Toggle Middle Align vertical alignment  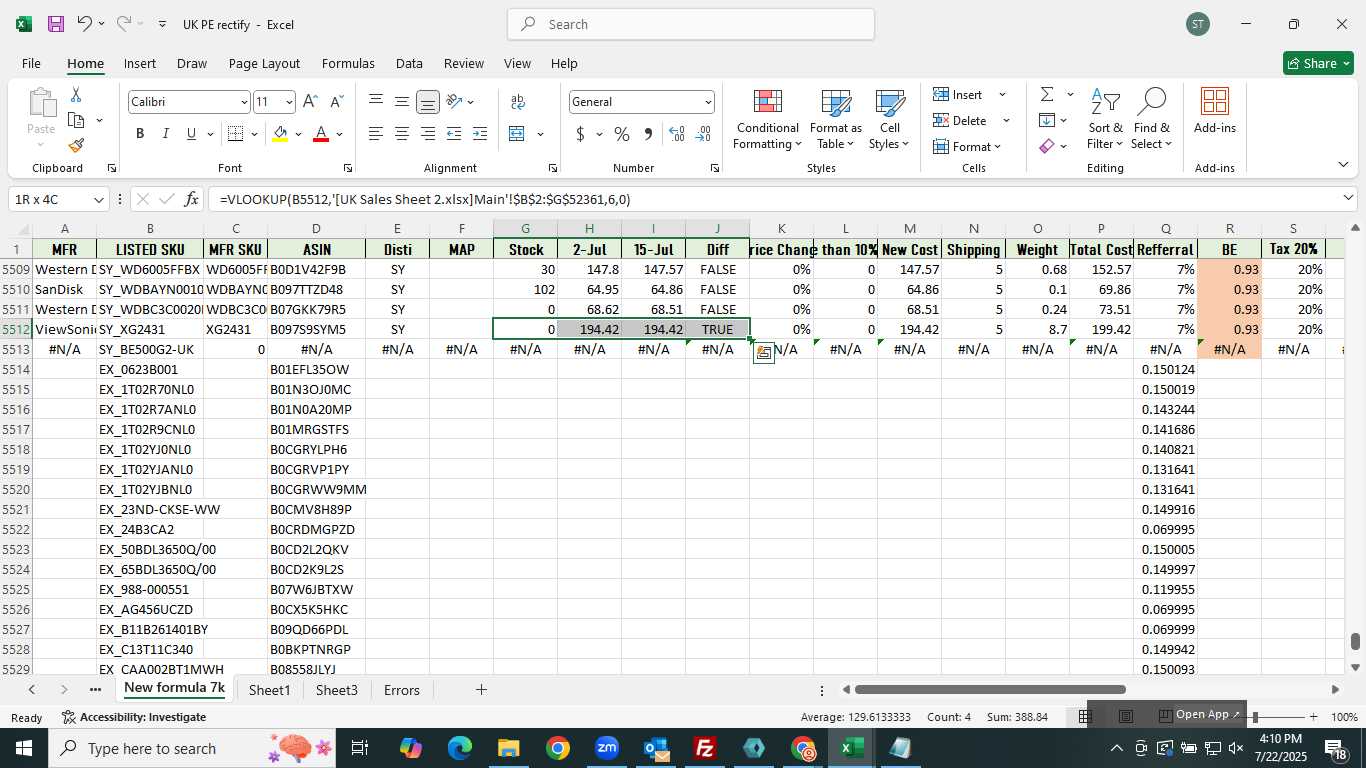click(402, 102)
